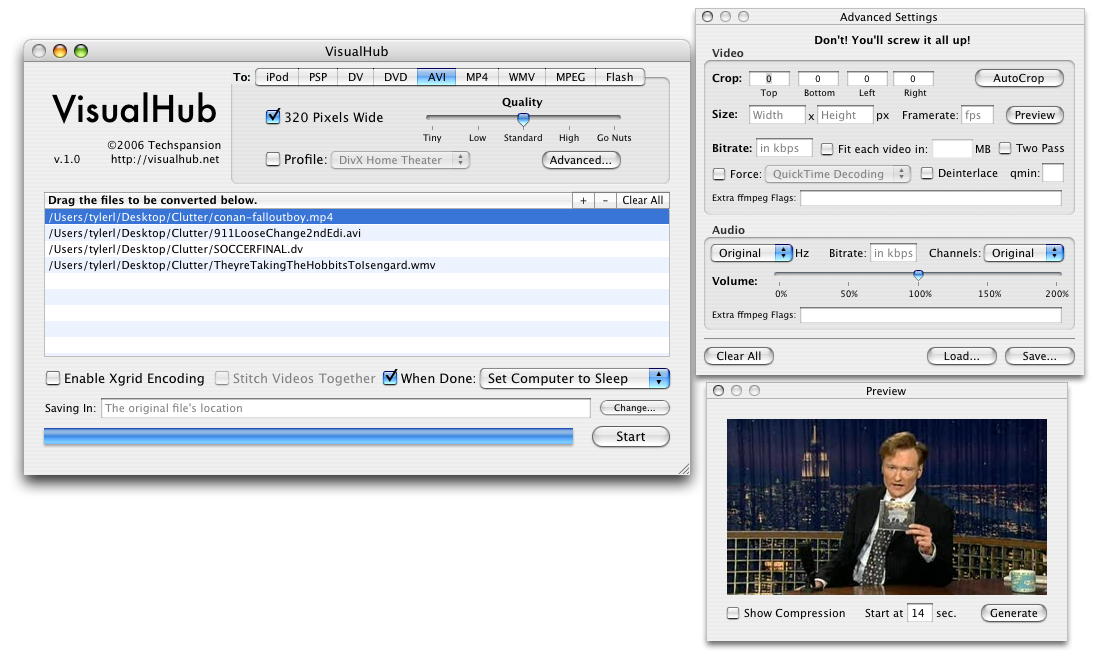Select the iPod tab
The image size is (1093, 658).
tap(277, 77)
